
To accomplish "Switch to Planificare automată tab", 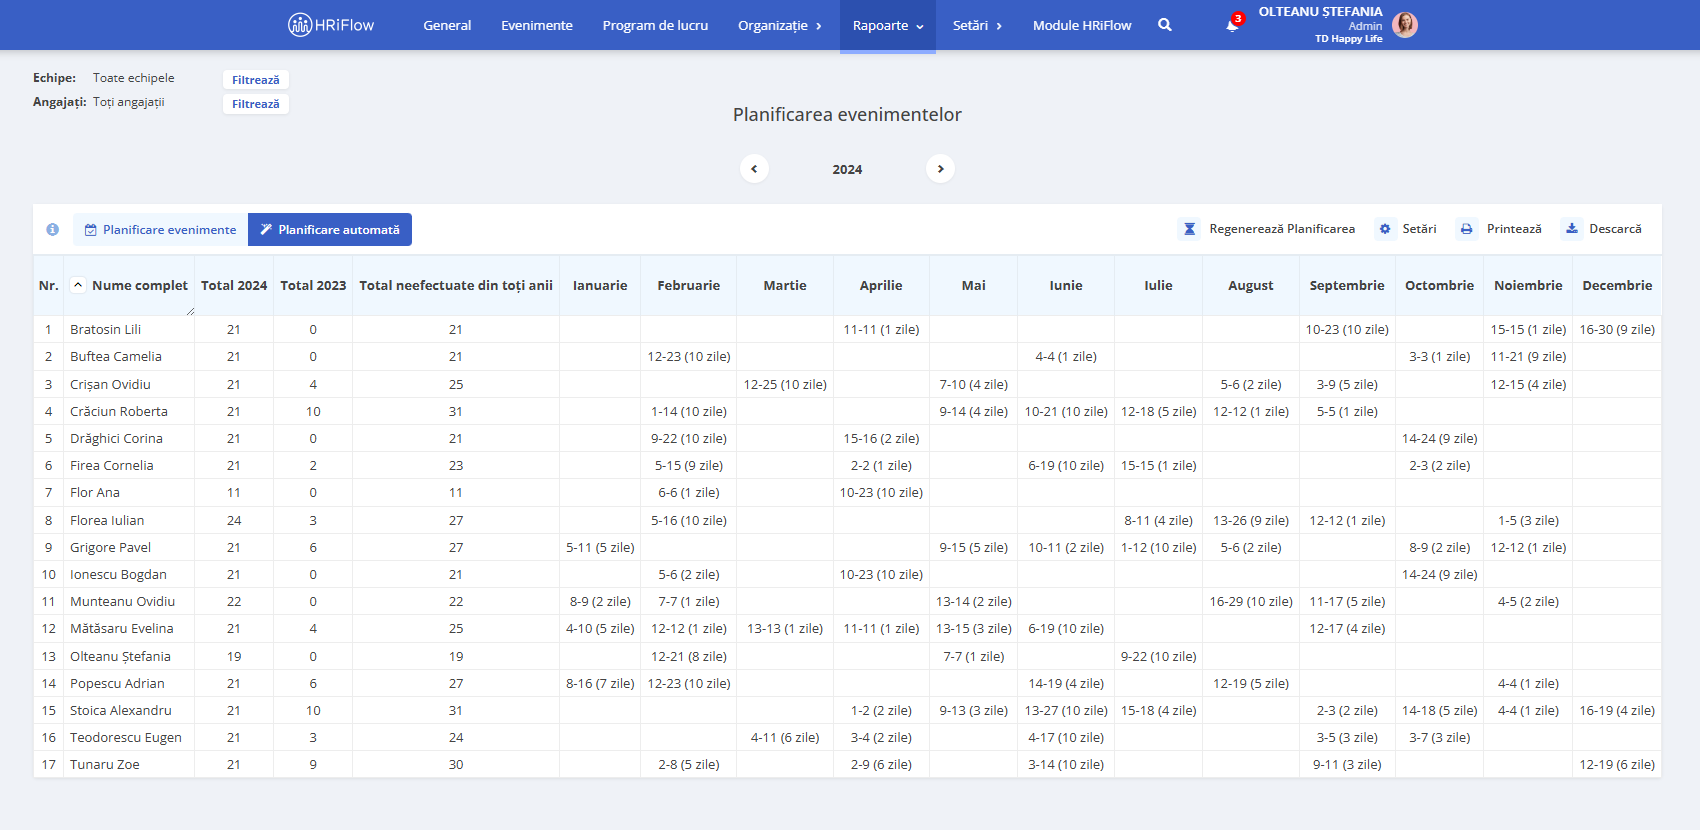I will [330, 229].
